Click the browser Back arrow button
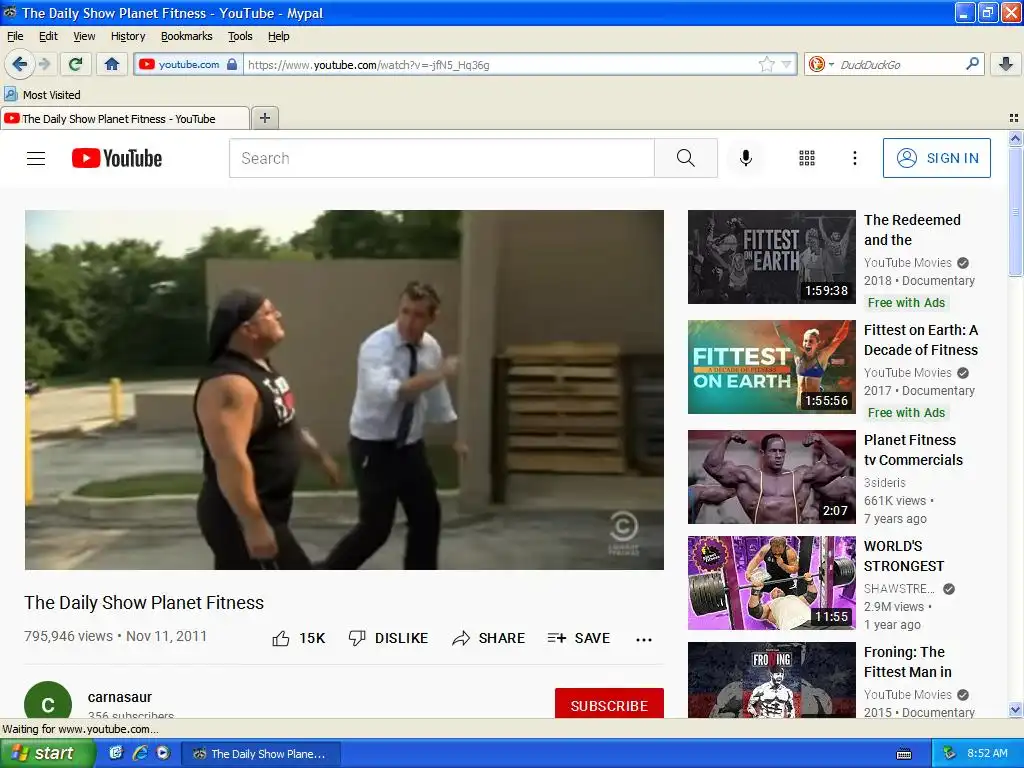Screen dimensions: 1024x768 click(x=19, y=64)
